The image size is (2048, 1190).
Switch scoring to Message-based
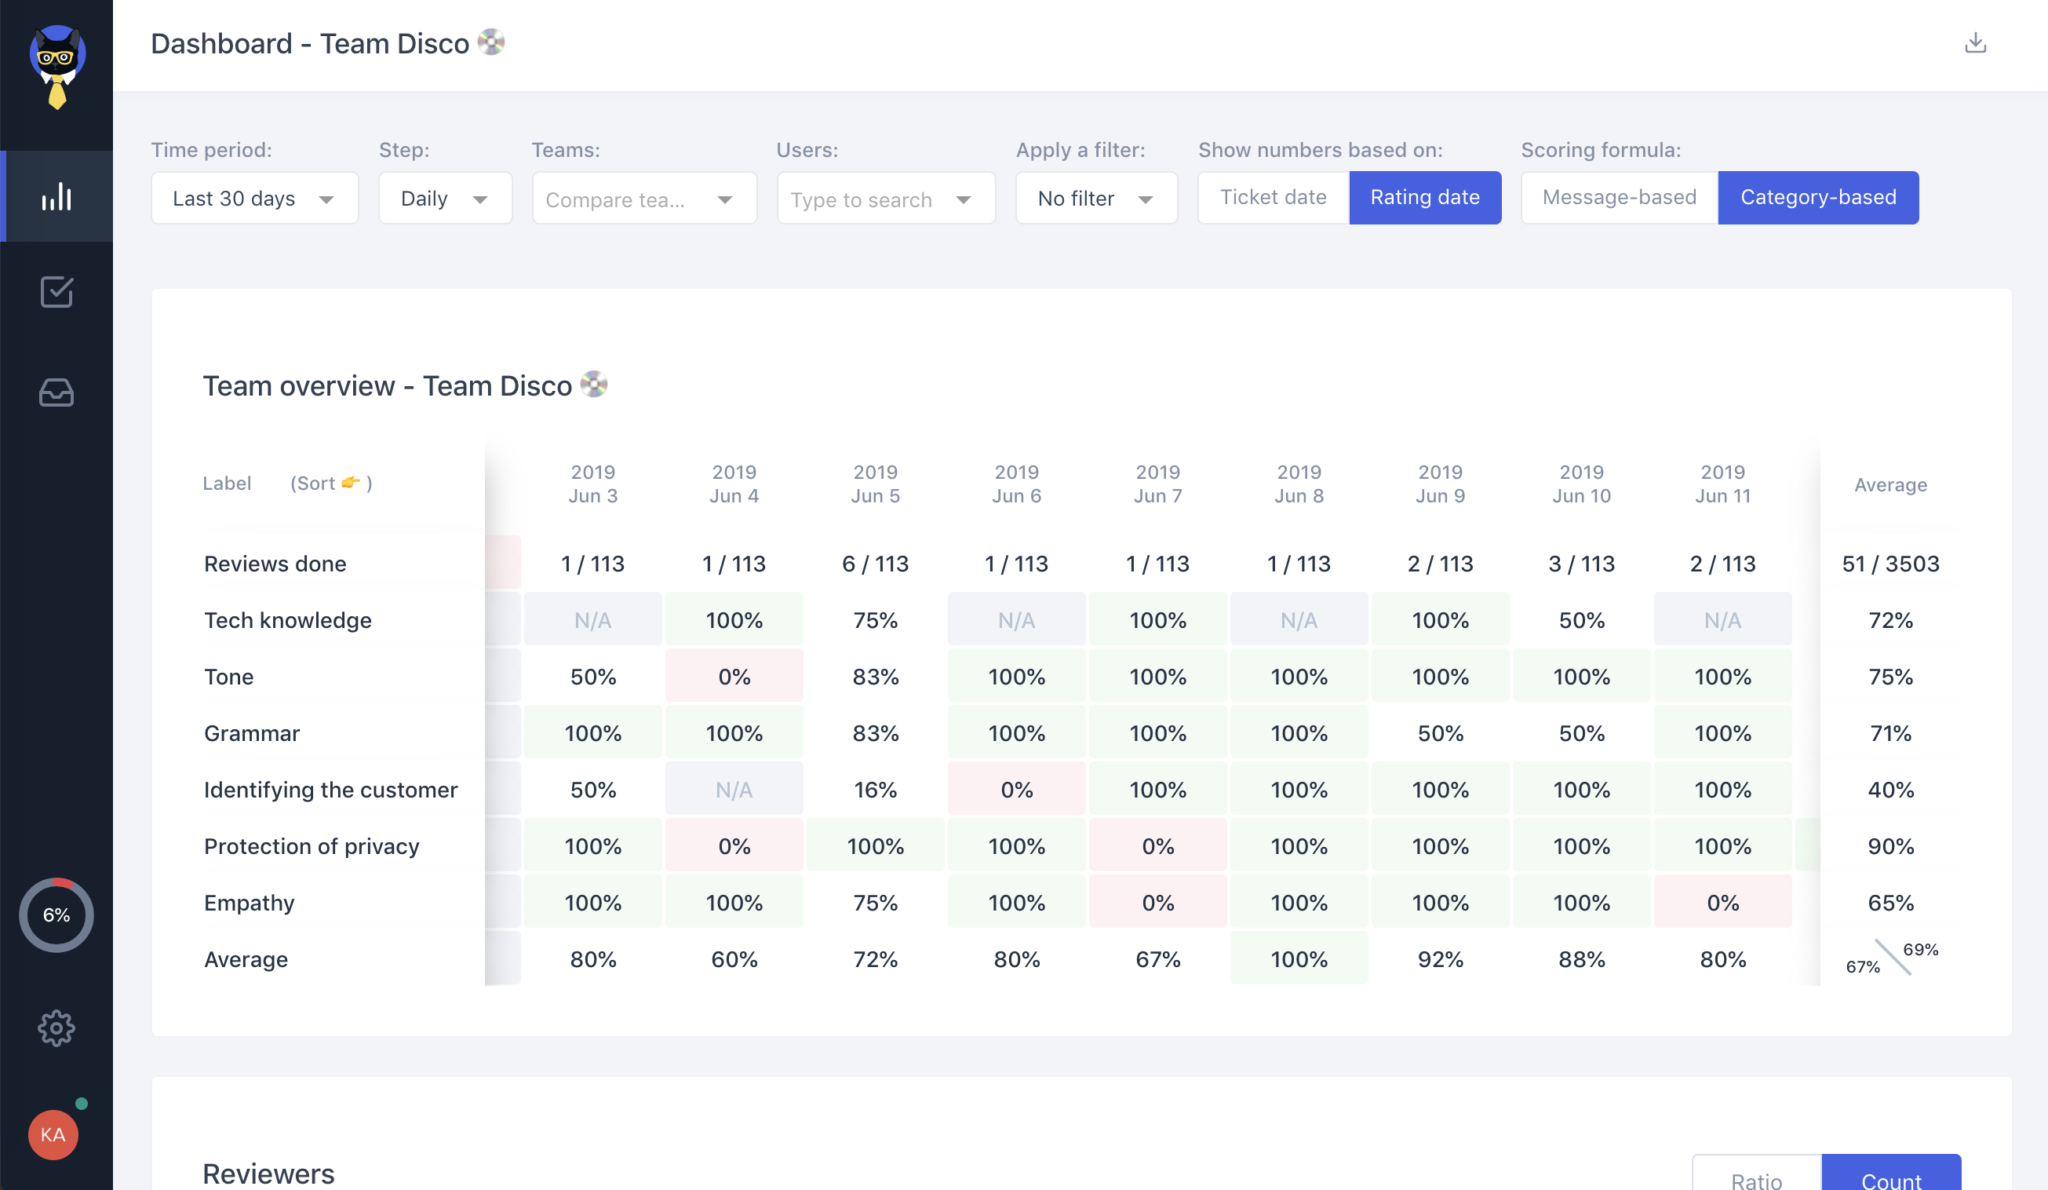point(1617,197)
